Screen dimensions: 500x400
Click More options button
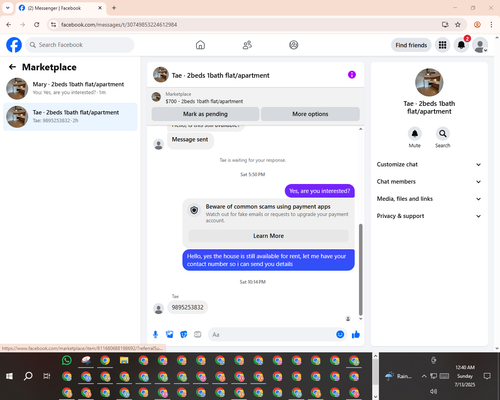pos(310,114)
